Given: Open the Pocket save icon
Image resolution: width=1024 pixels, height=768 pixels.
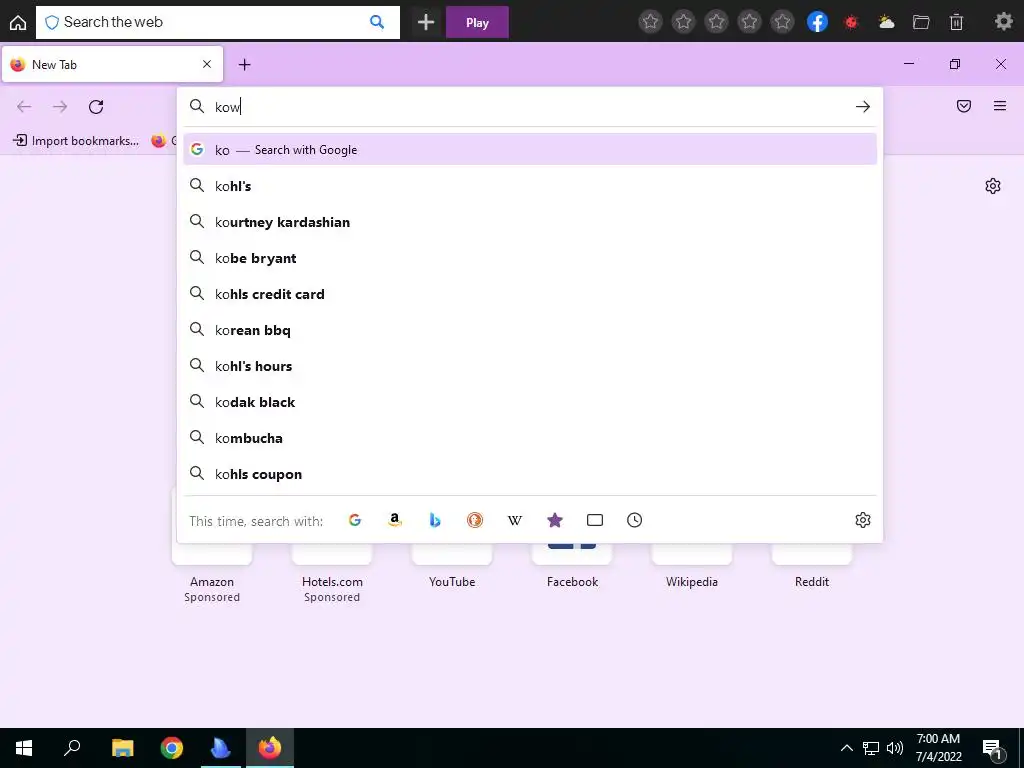Looking at the screenshot, I should point(964,106).
